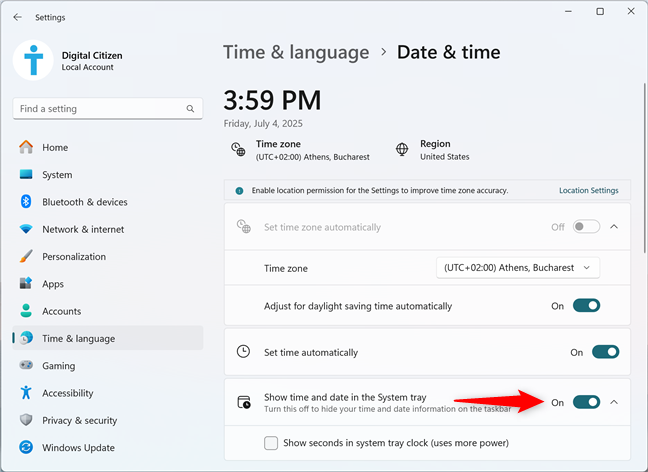Click the back arrow icon in Settings
The height and width of the screenshot is (472, 648).
[x=17, y=17]
